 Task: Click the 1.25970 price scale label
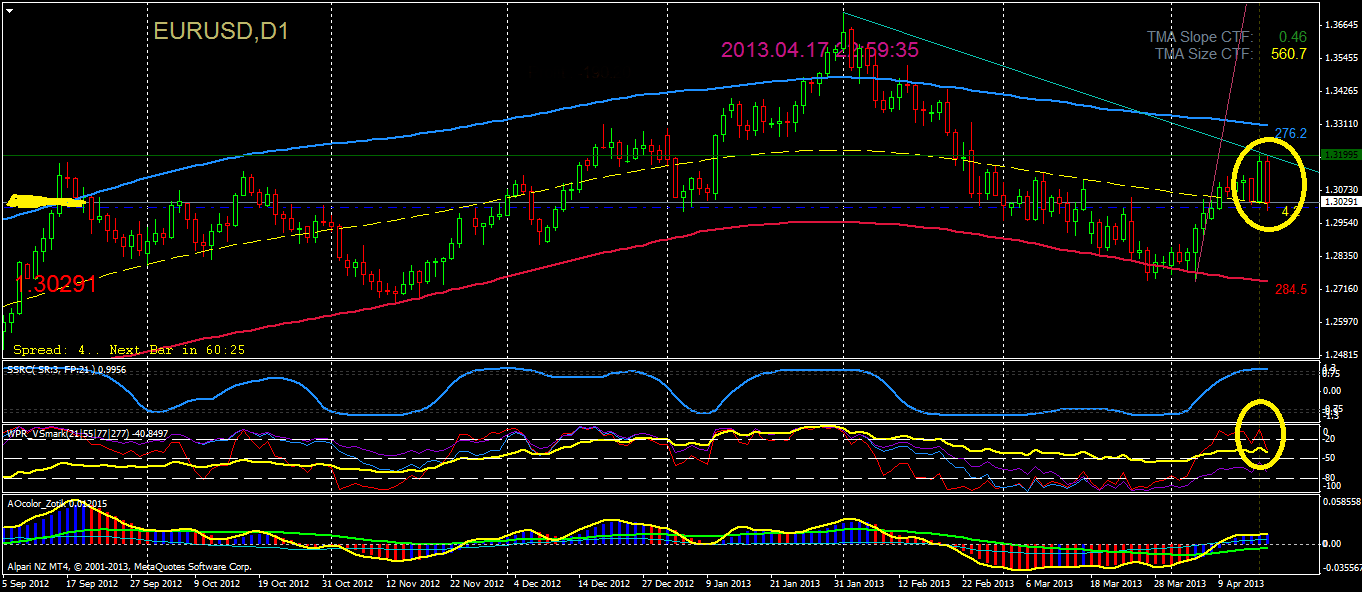1339,321
